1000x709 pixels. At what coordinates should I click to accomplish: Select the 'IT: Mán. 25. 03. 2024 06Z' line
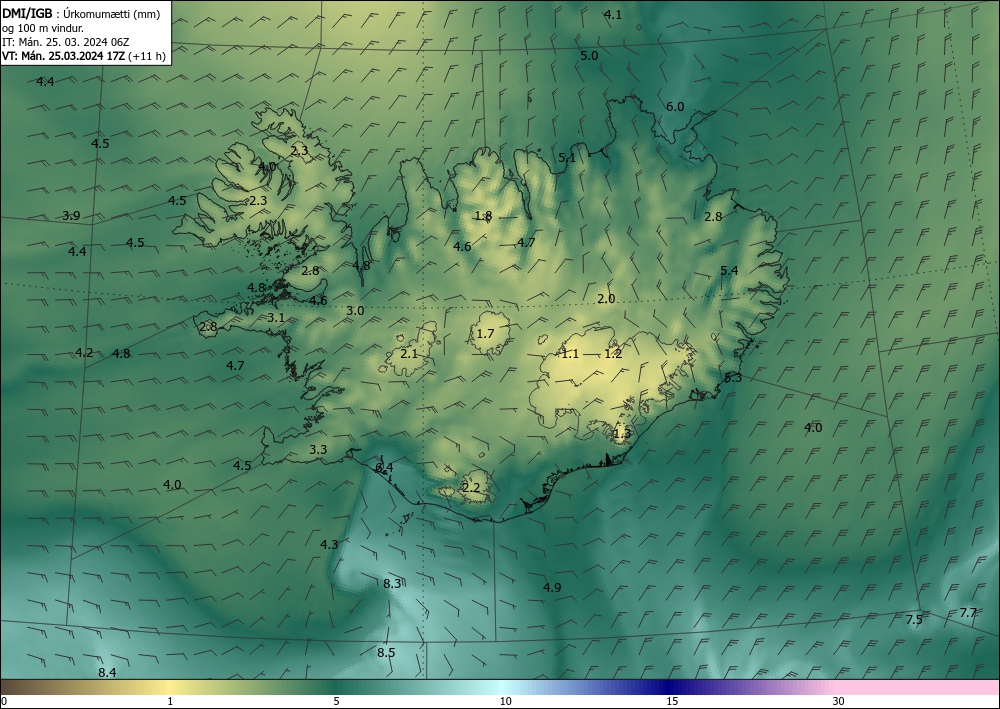coord(66,42)
